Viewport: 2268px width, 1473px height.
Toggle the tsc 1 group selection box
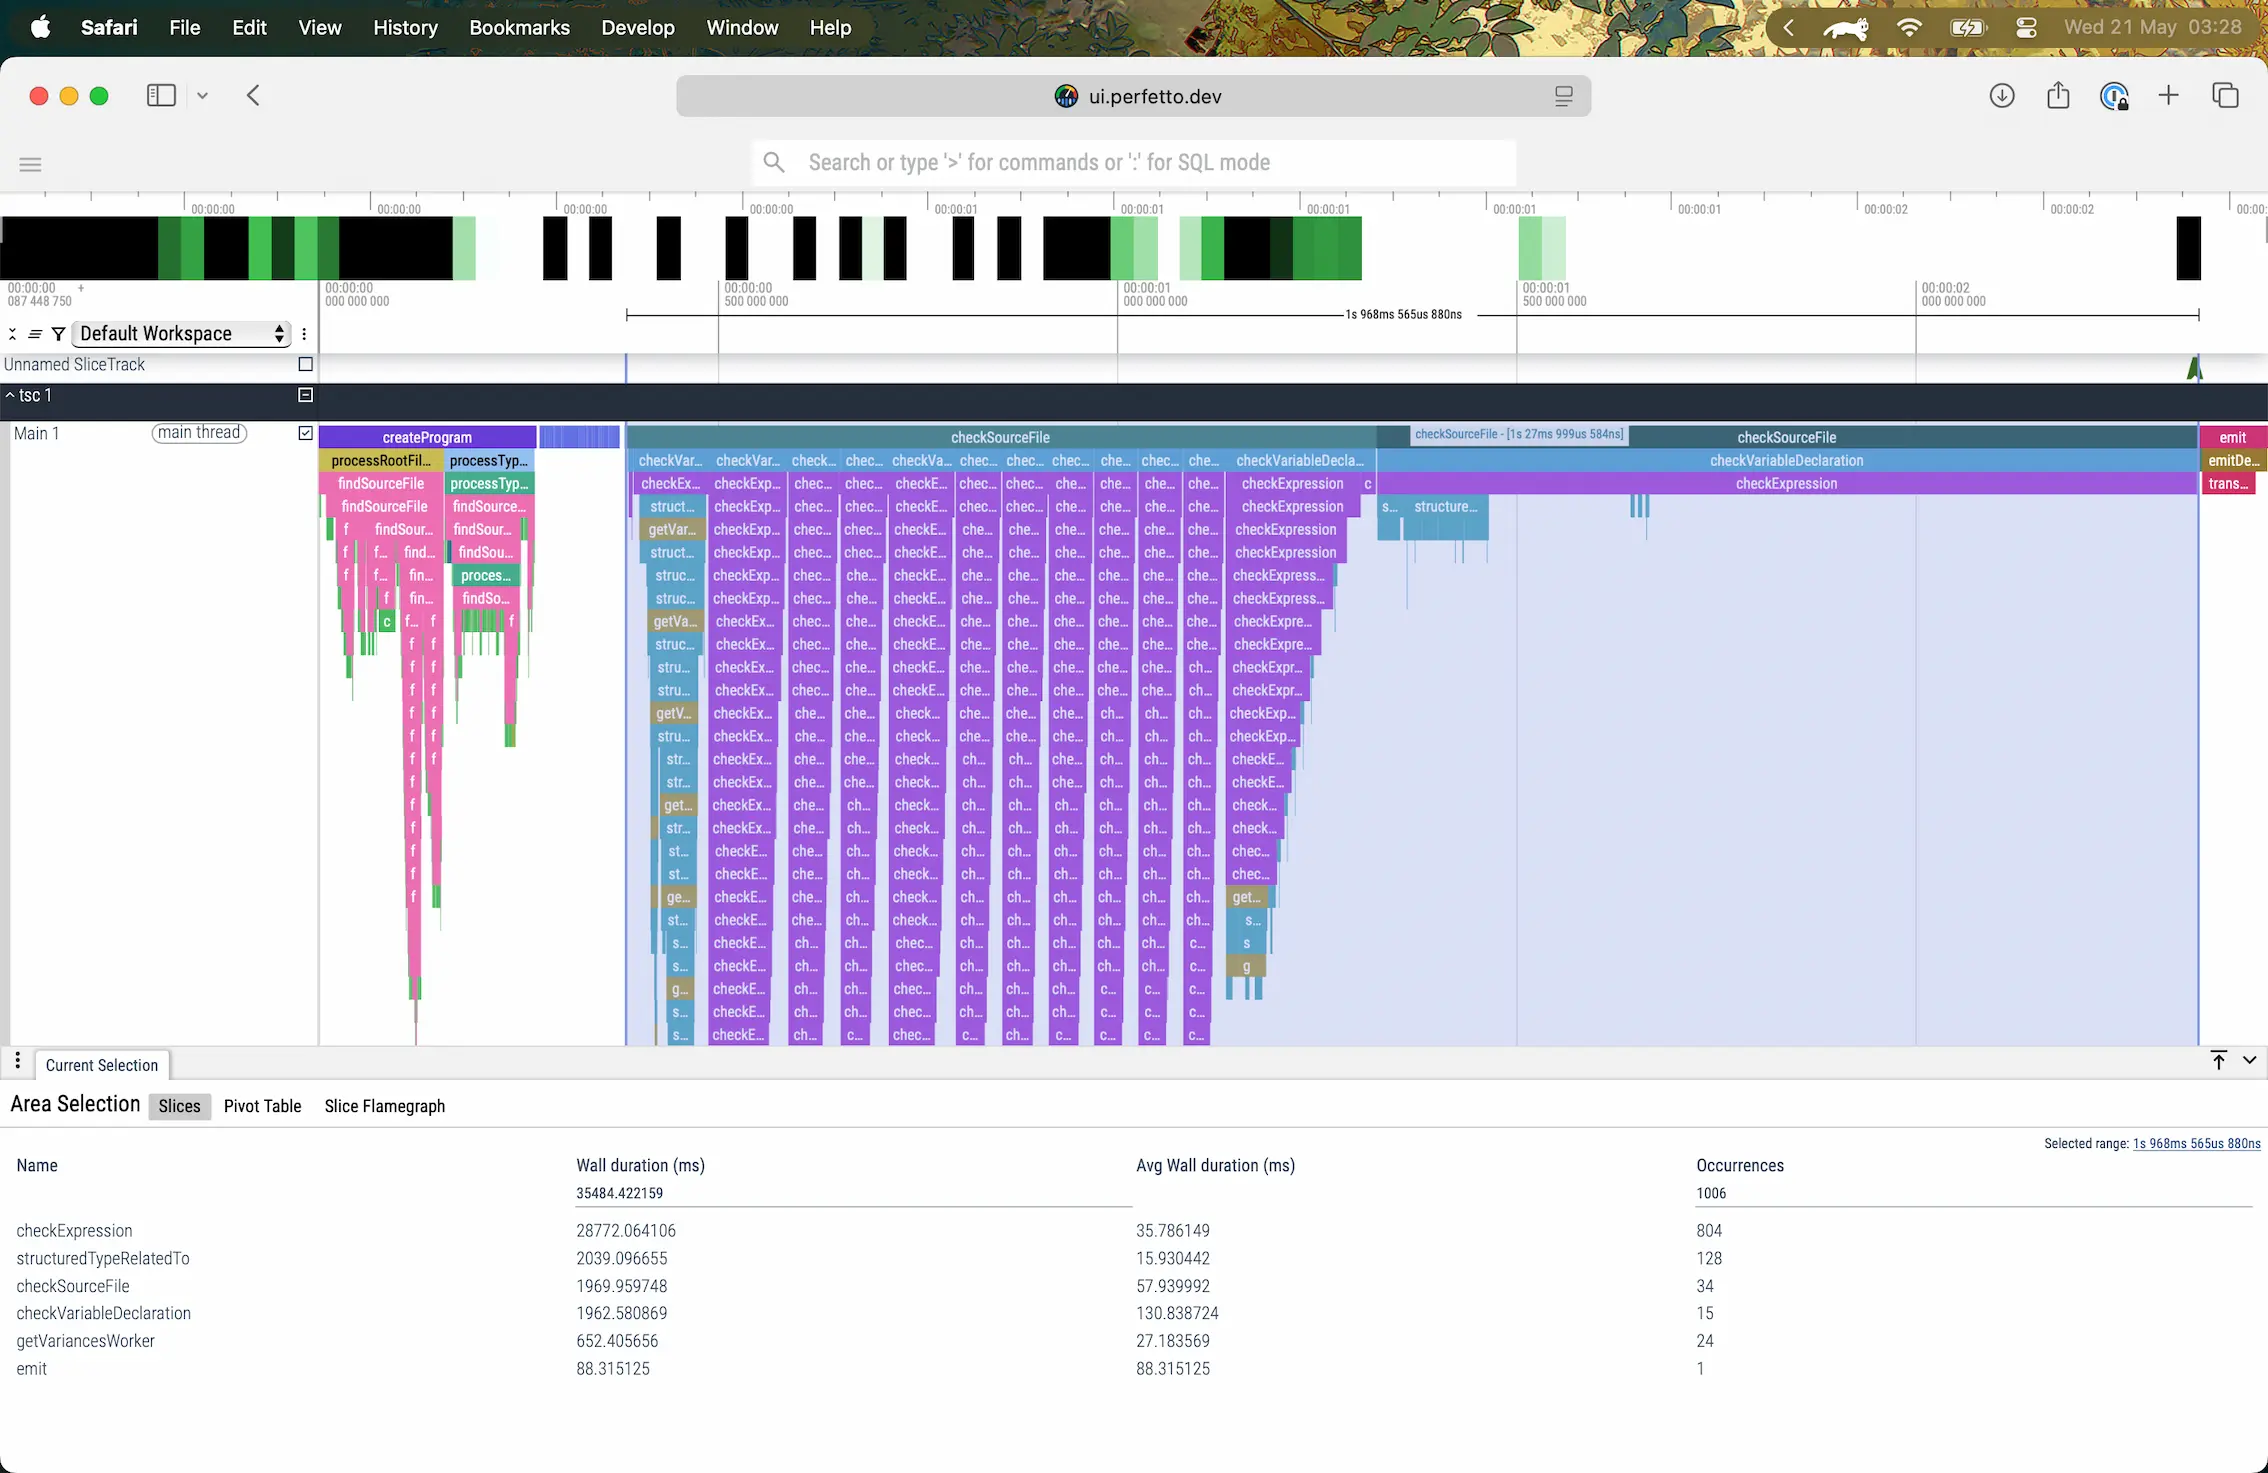click(303, 394)
